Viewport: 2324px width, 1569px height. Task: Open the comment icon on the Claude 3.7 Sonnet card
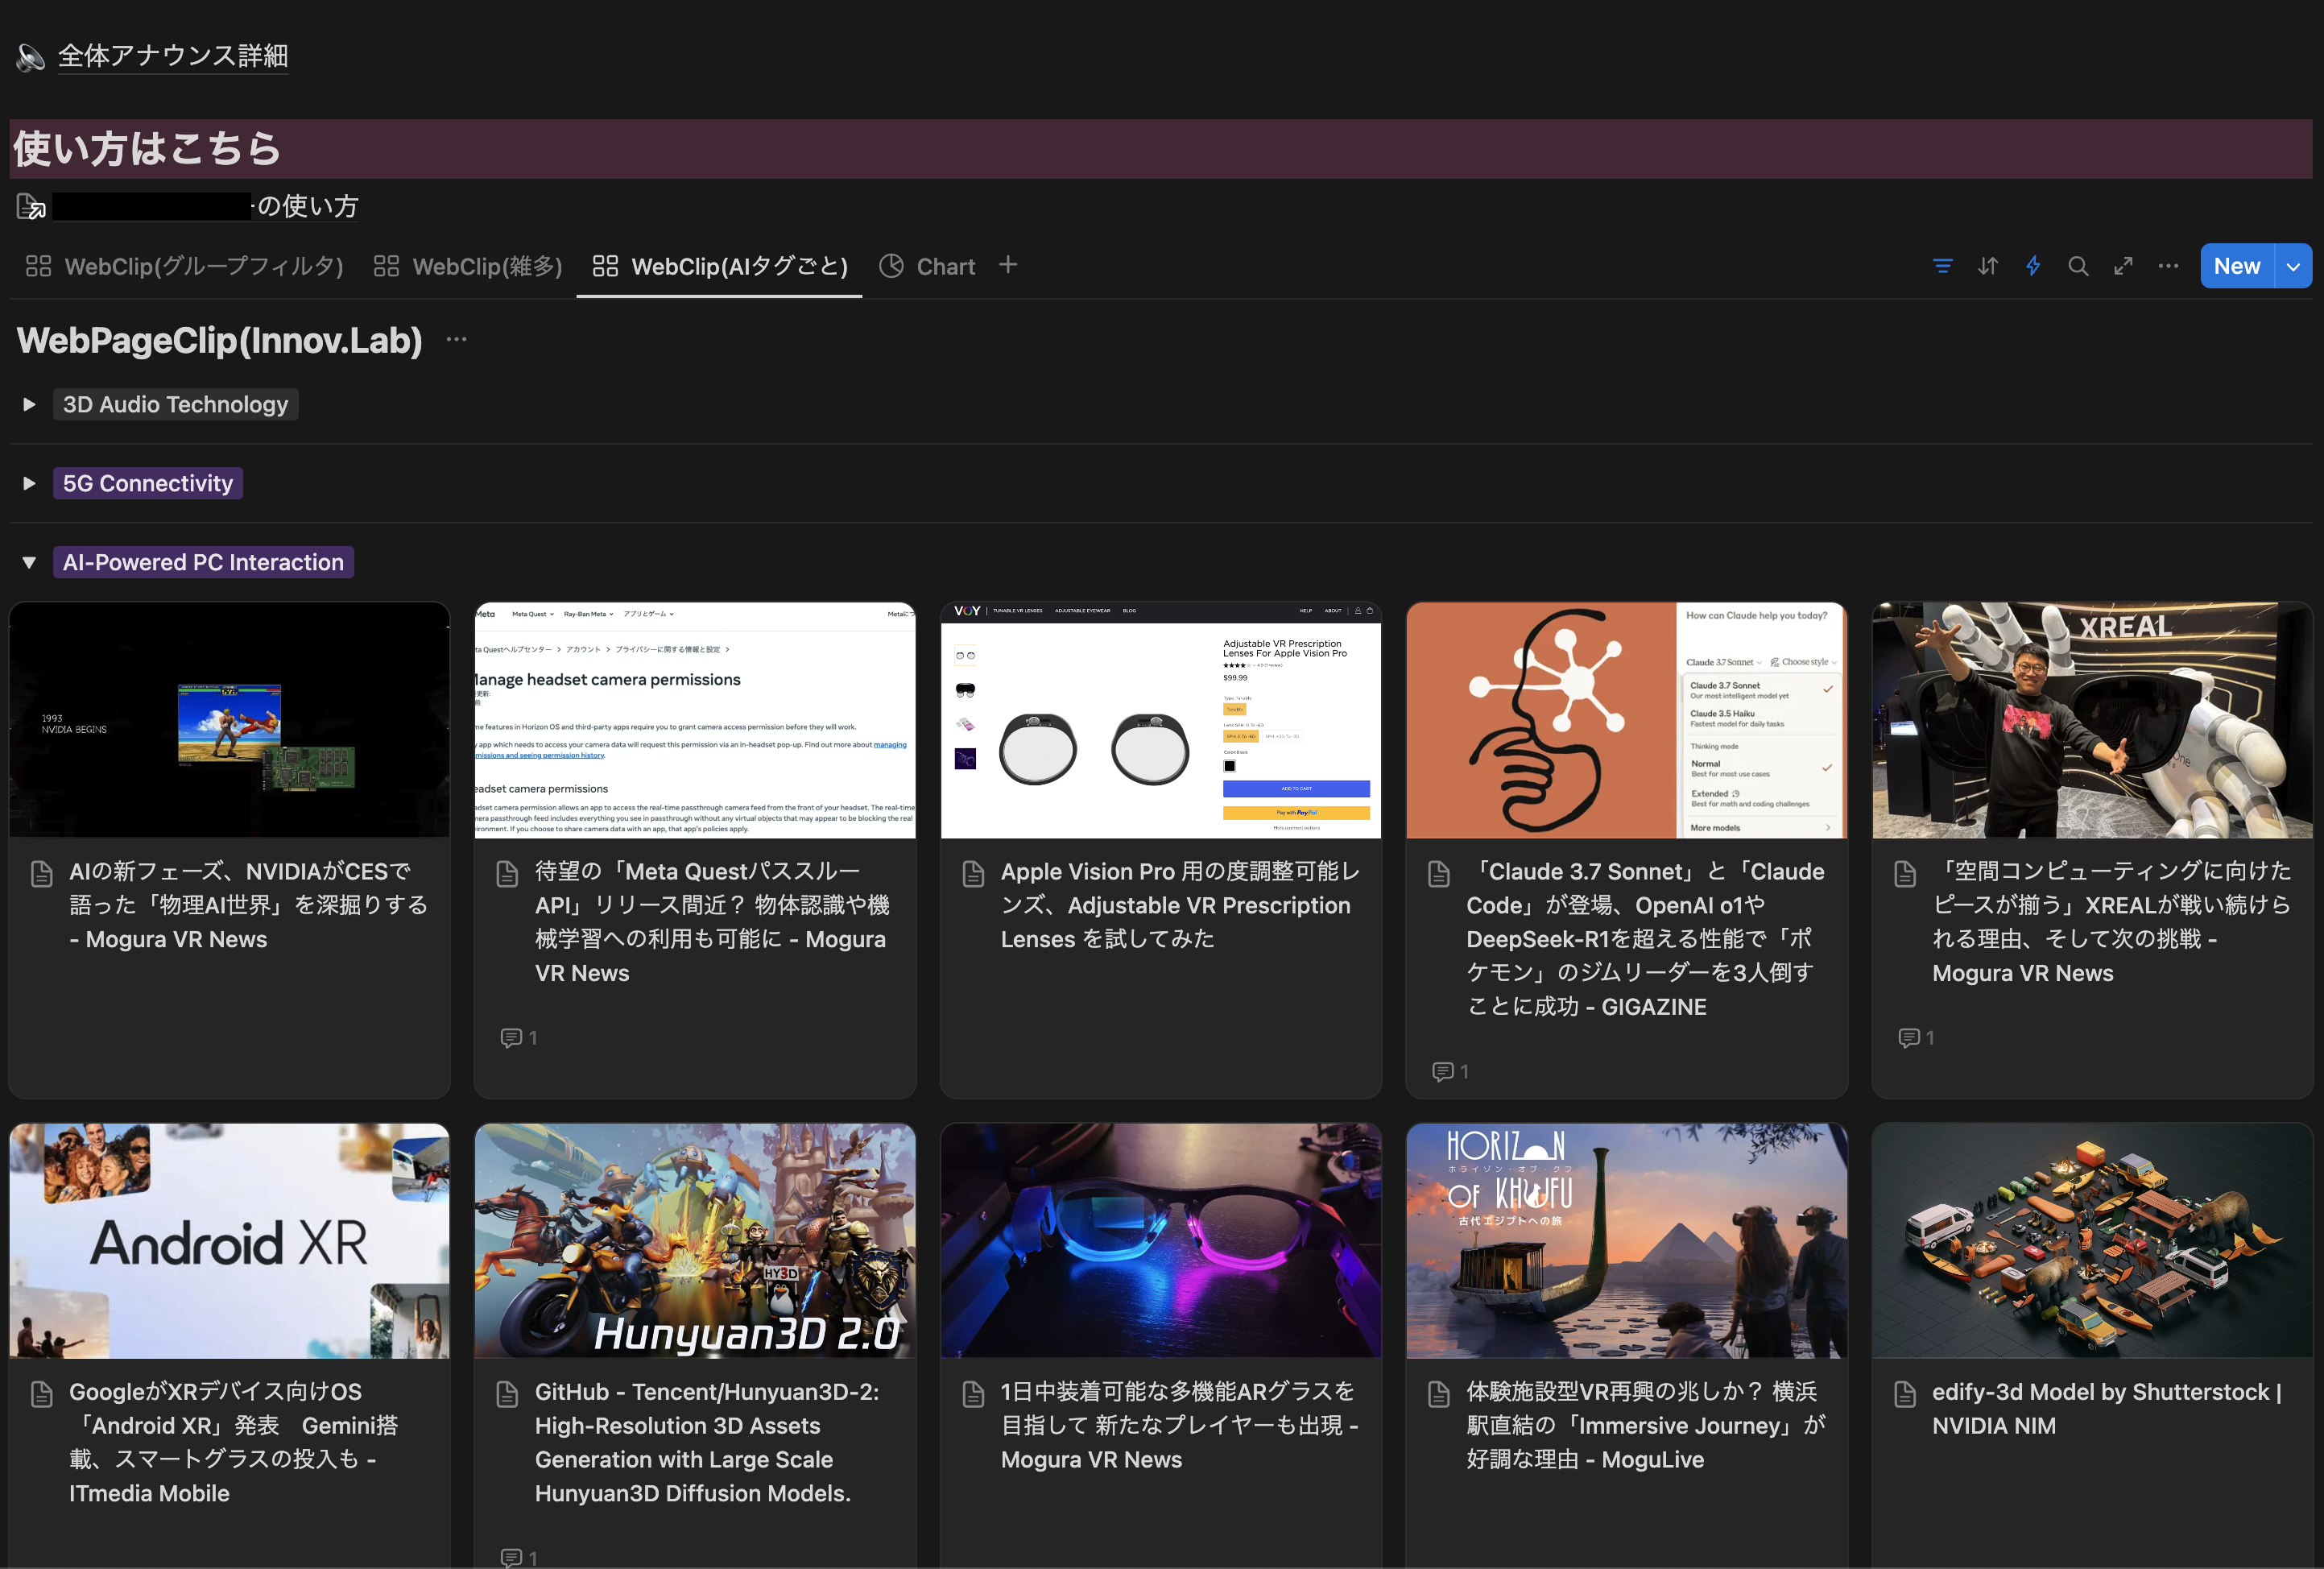pyautogui.click(x=1442, y=1072)
